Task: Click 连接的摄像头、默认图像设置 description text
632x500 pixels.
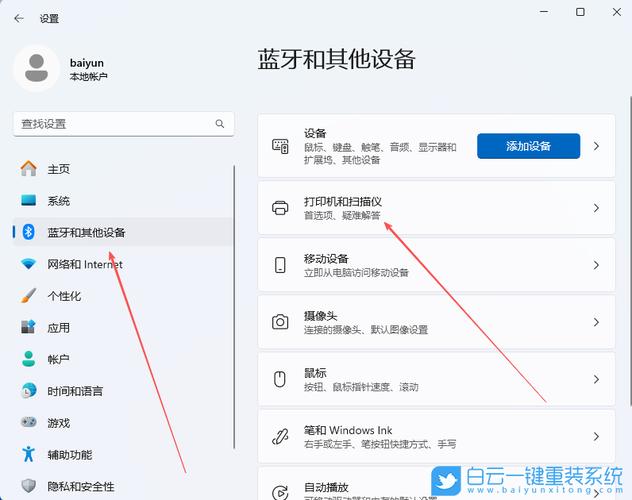Action: click(x=366, y=330)
